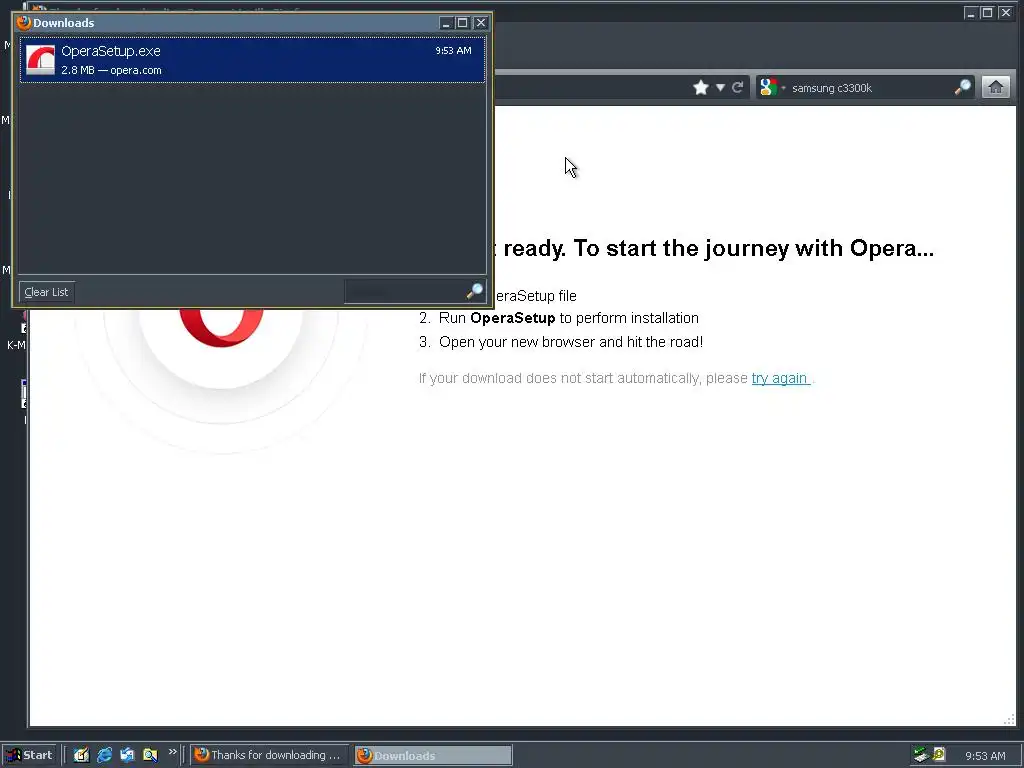Viewport: 1024px width, 768px height.
Task: Open the Windows Start menu
Action: coord(29,755)
